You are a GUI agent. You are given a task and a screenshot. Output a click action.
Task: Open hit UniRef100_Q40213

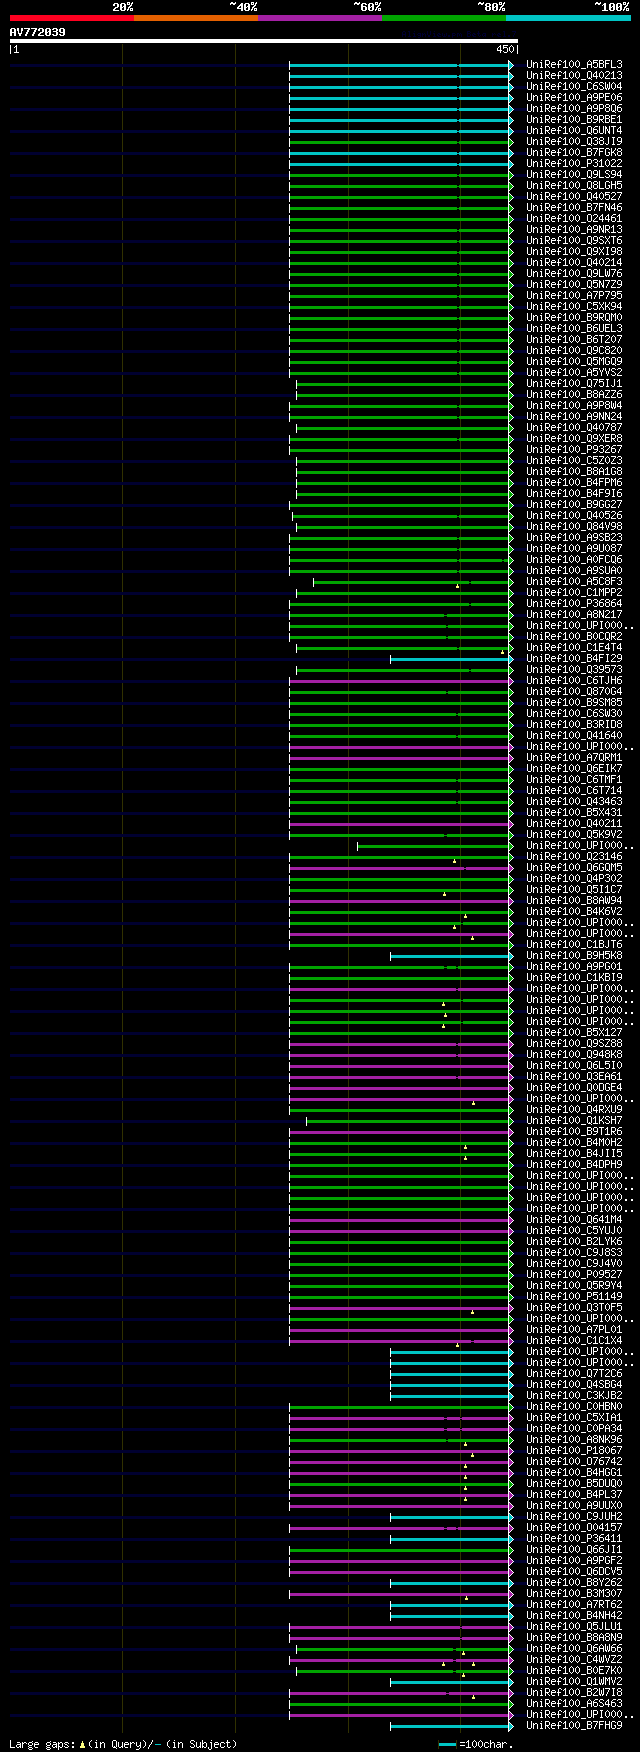[x=574, y=76]
